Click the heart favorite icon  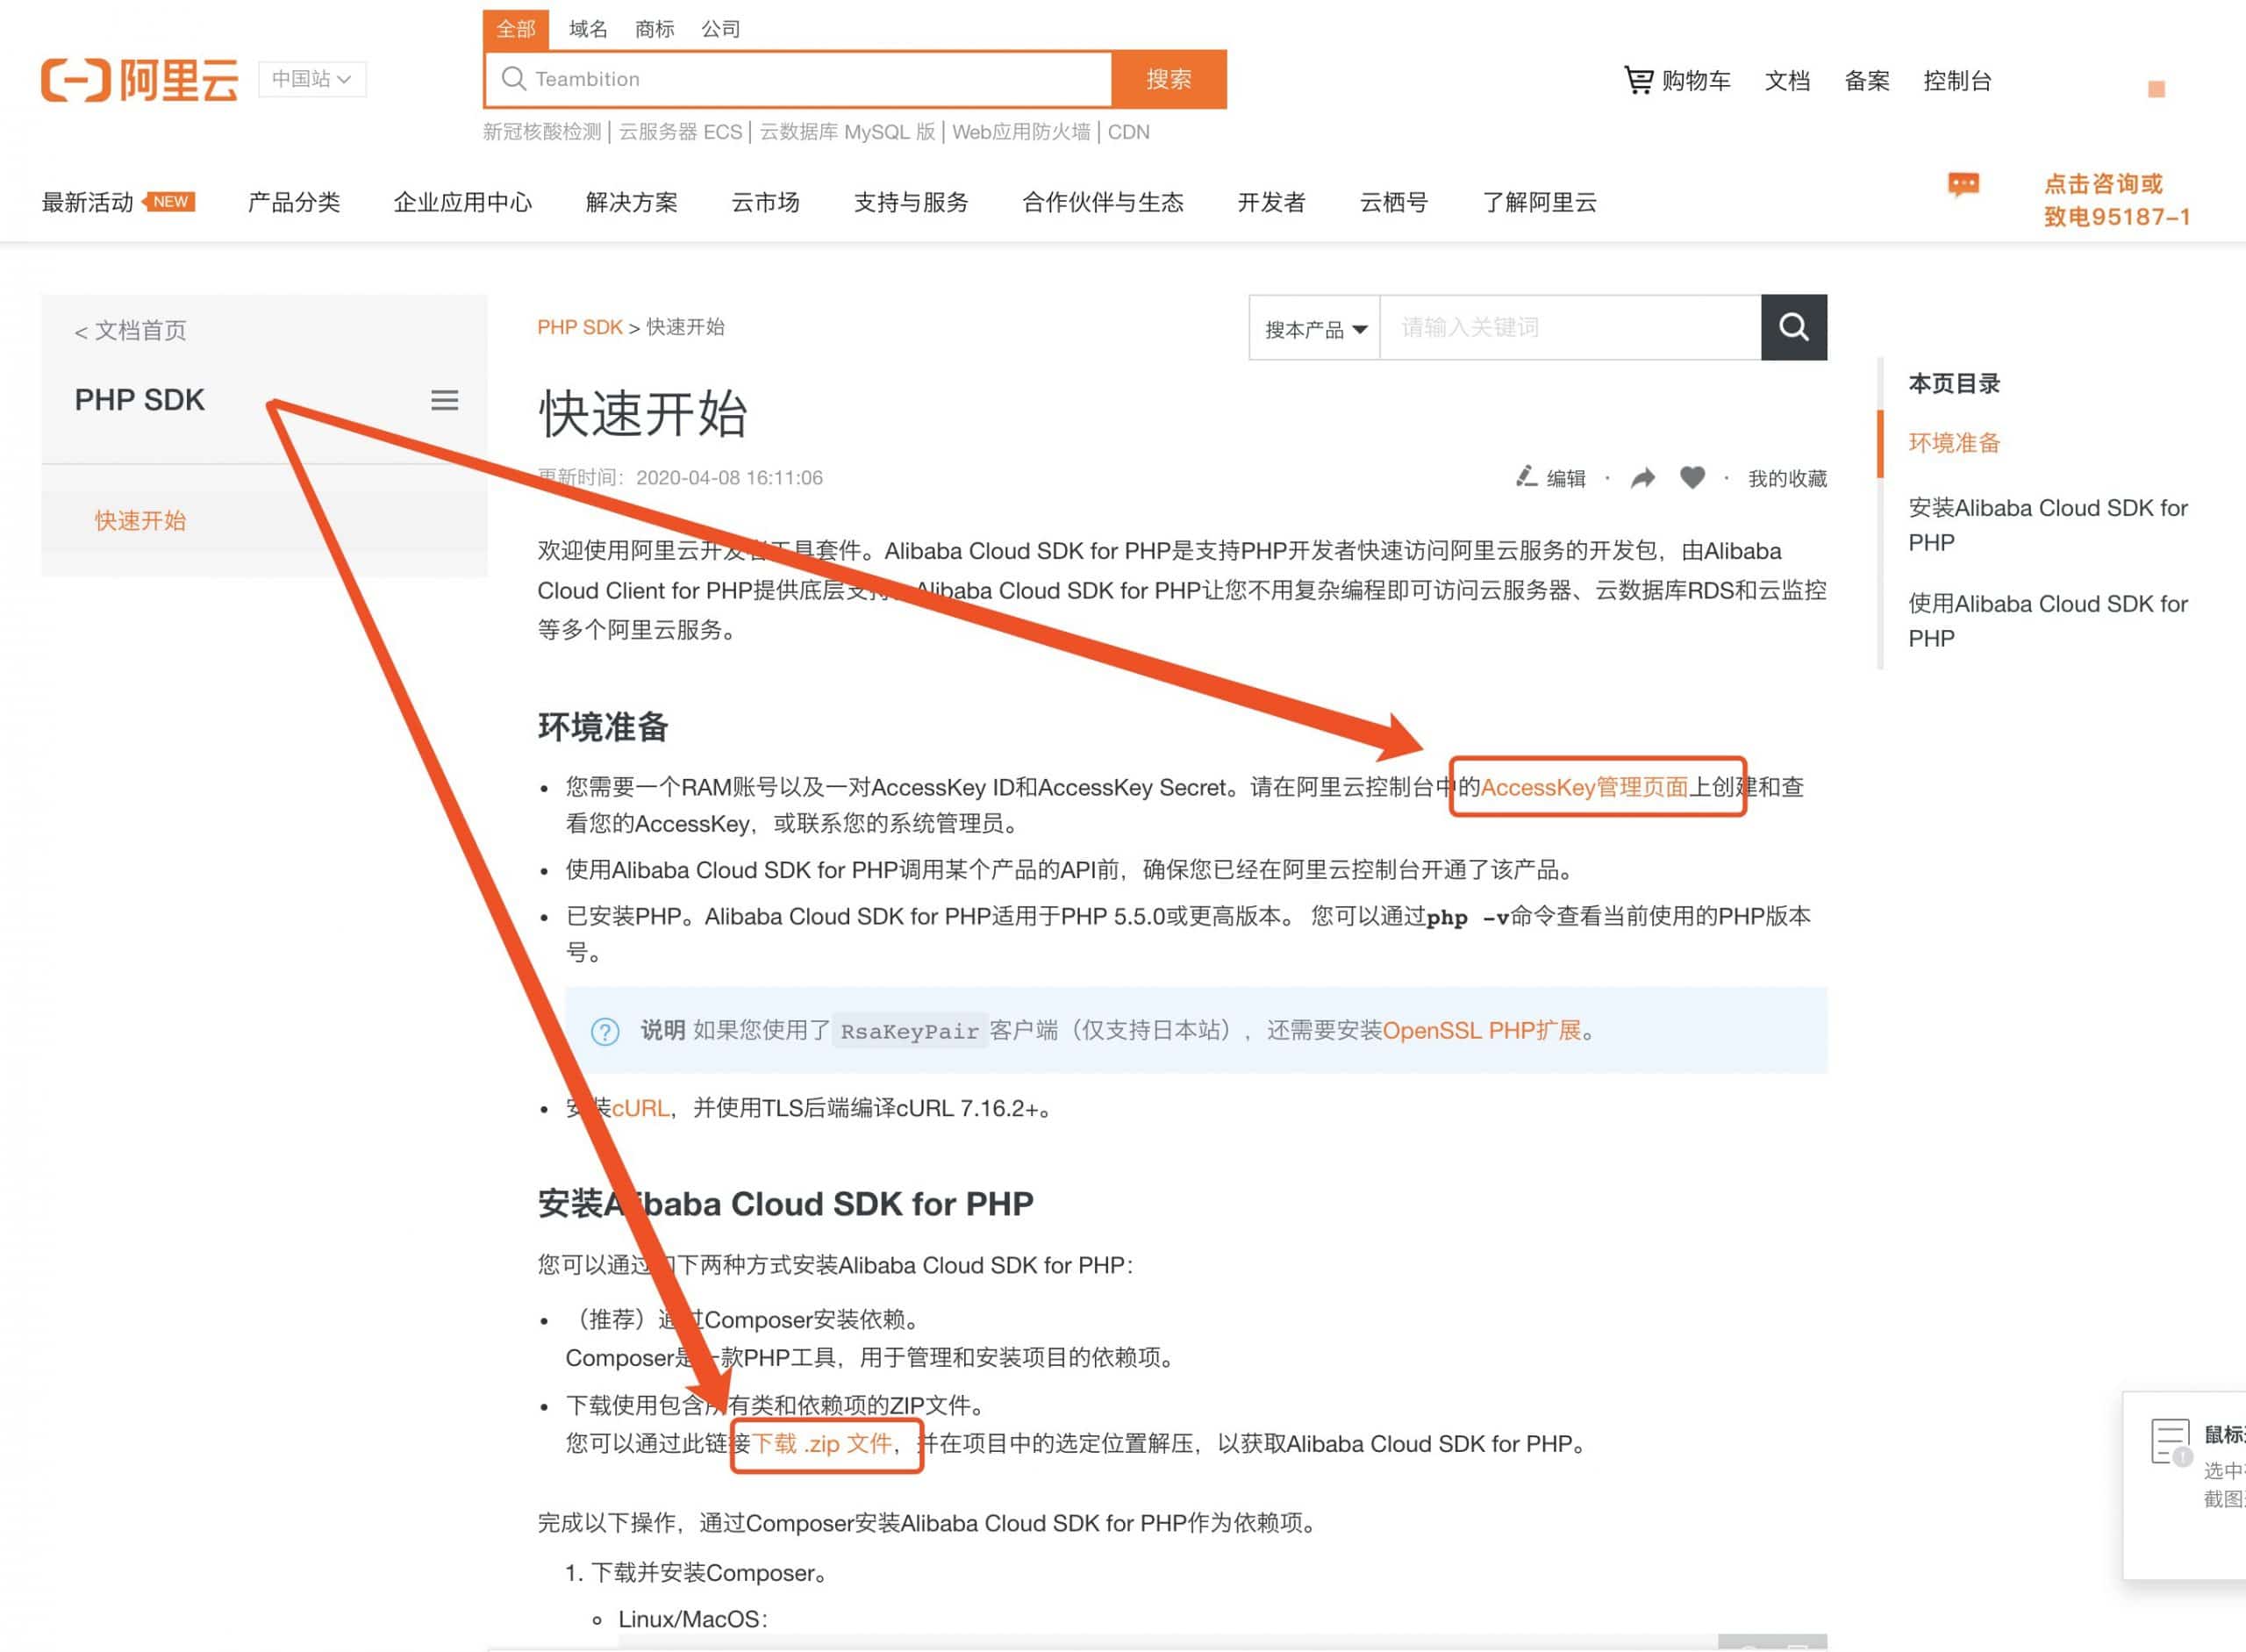point(1692,478)
